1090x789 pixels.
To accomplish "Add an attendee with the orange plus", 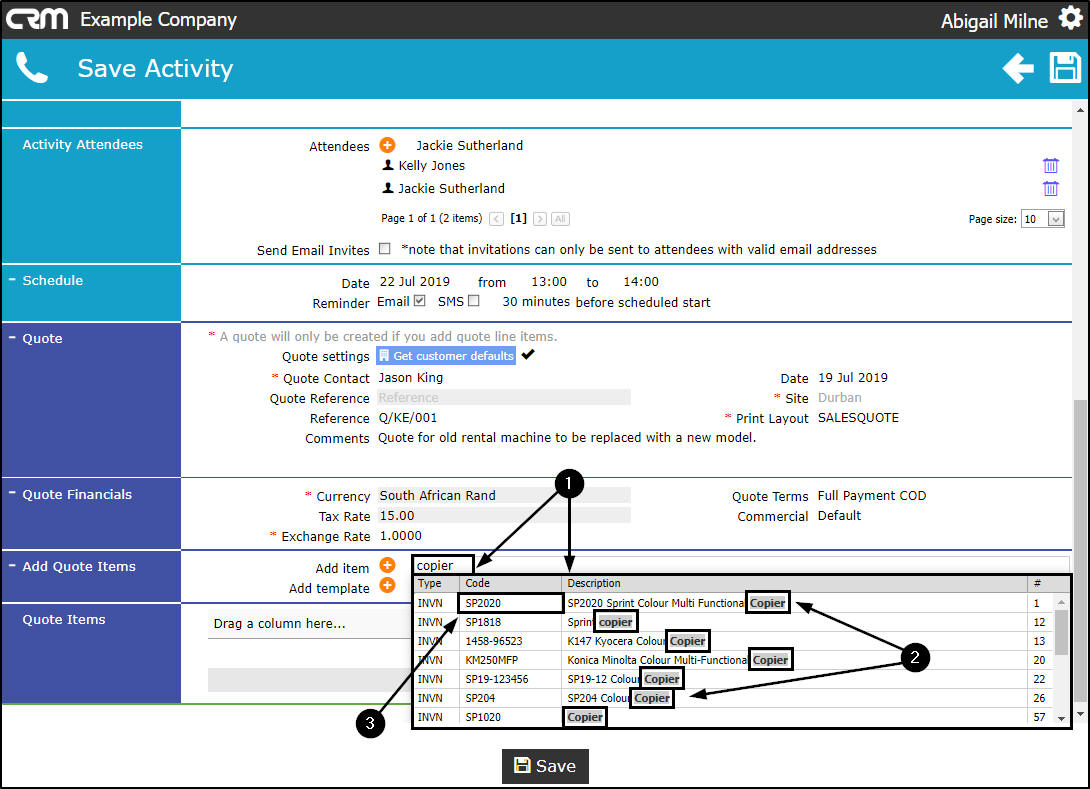I will pyautogui.click(x=387, y=145).
